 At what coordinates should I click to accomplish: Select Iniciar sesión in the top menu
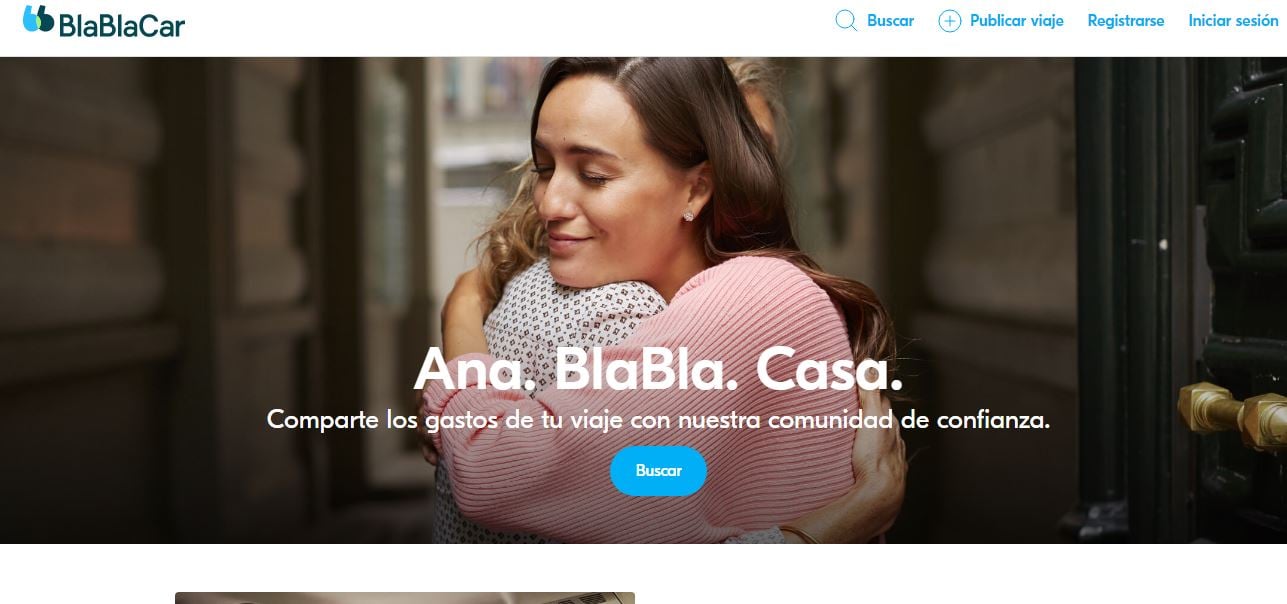[x=1233, y=21]
